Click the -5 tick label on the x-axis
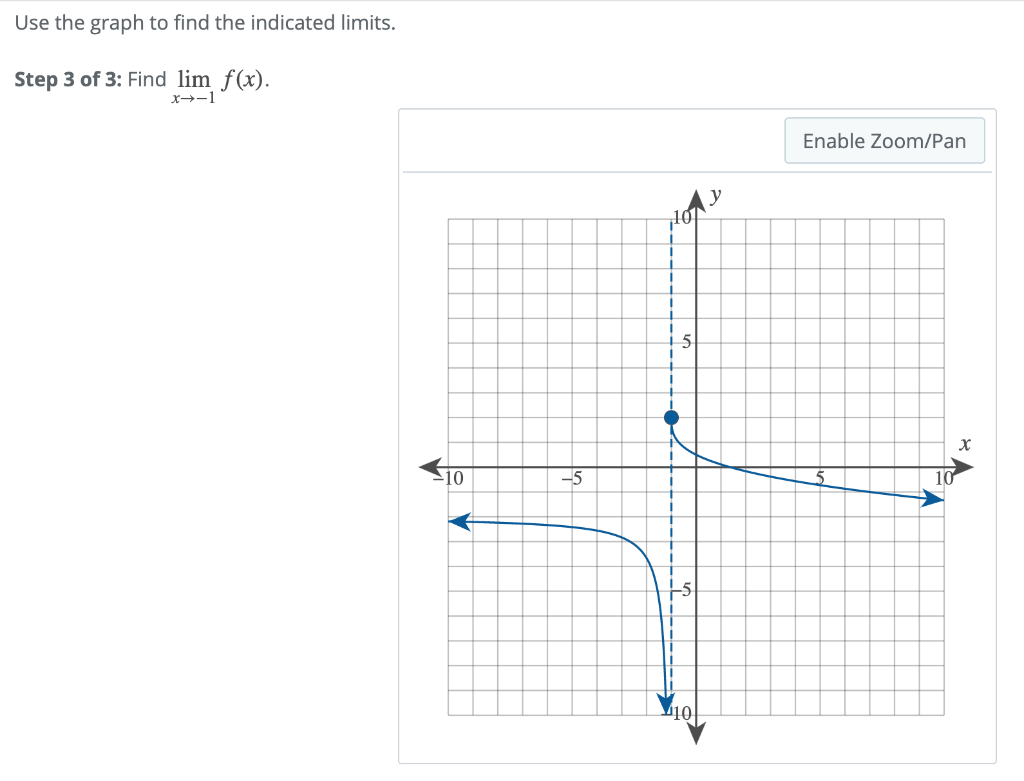The height and width of the screenshot is (781, 1024). pyautogui.click(x=572, y=478)
